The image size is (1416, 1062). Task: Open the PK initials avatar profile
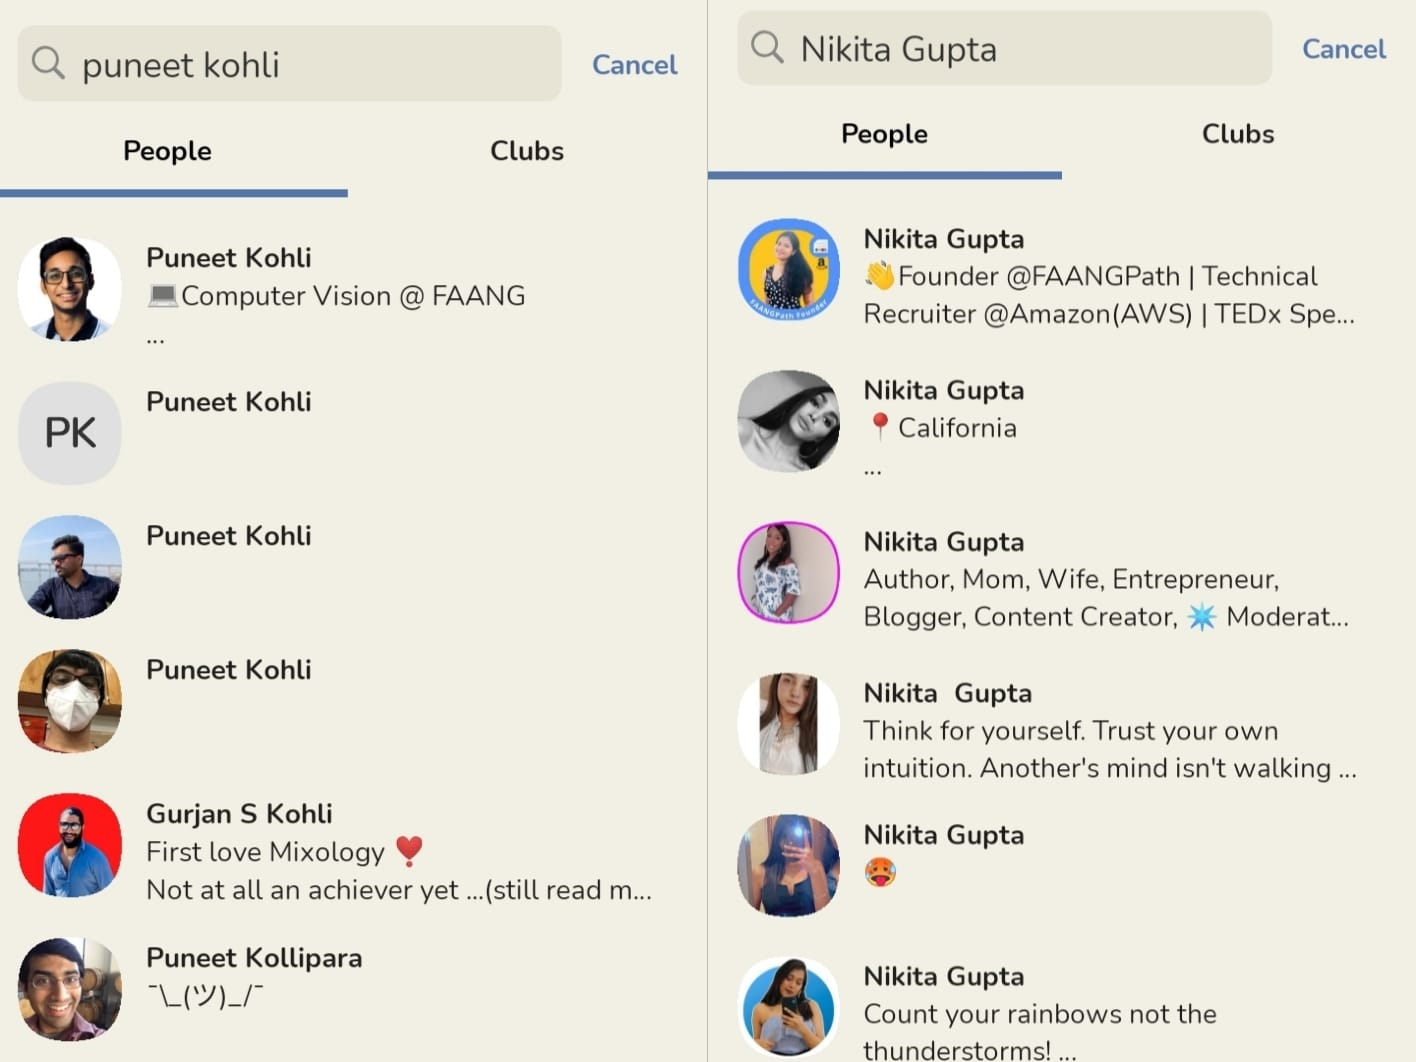70,433
